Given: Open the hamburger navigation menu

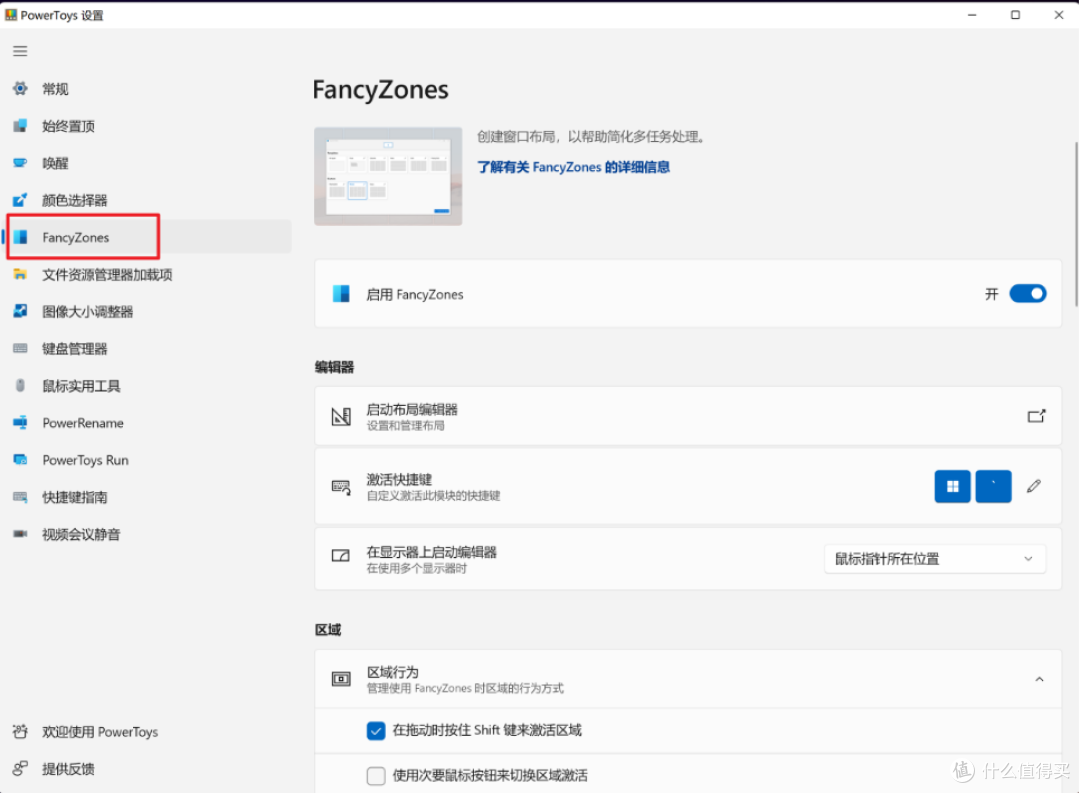Looking at the screenshot, I should click(x=19, y=51).
